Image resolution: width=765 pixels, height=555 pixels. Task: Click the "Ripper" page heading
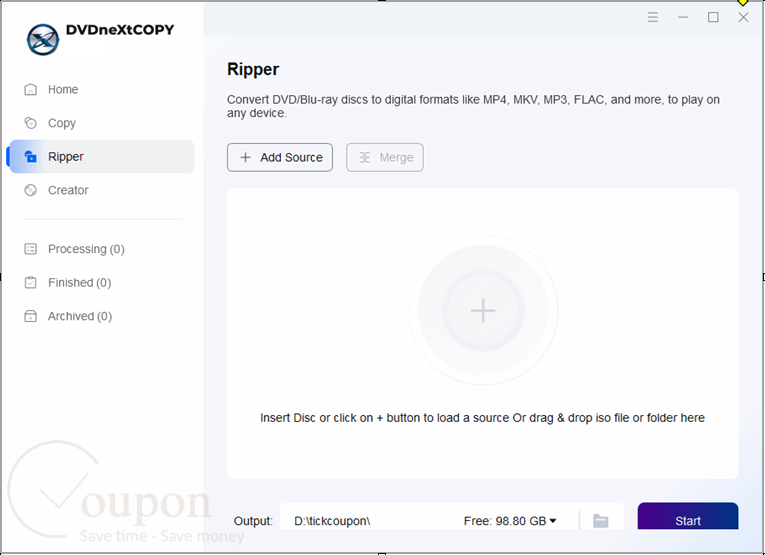[253, 70]
